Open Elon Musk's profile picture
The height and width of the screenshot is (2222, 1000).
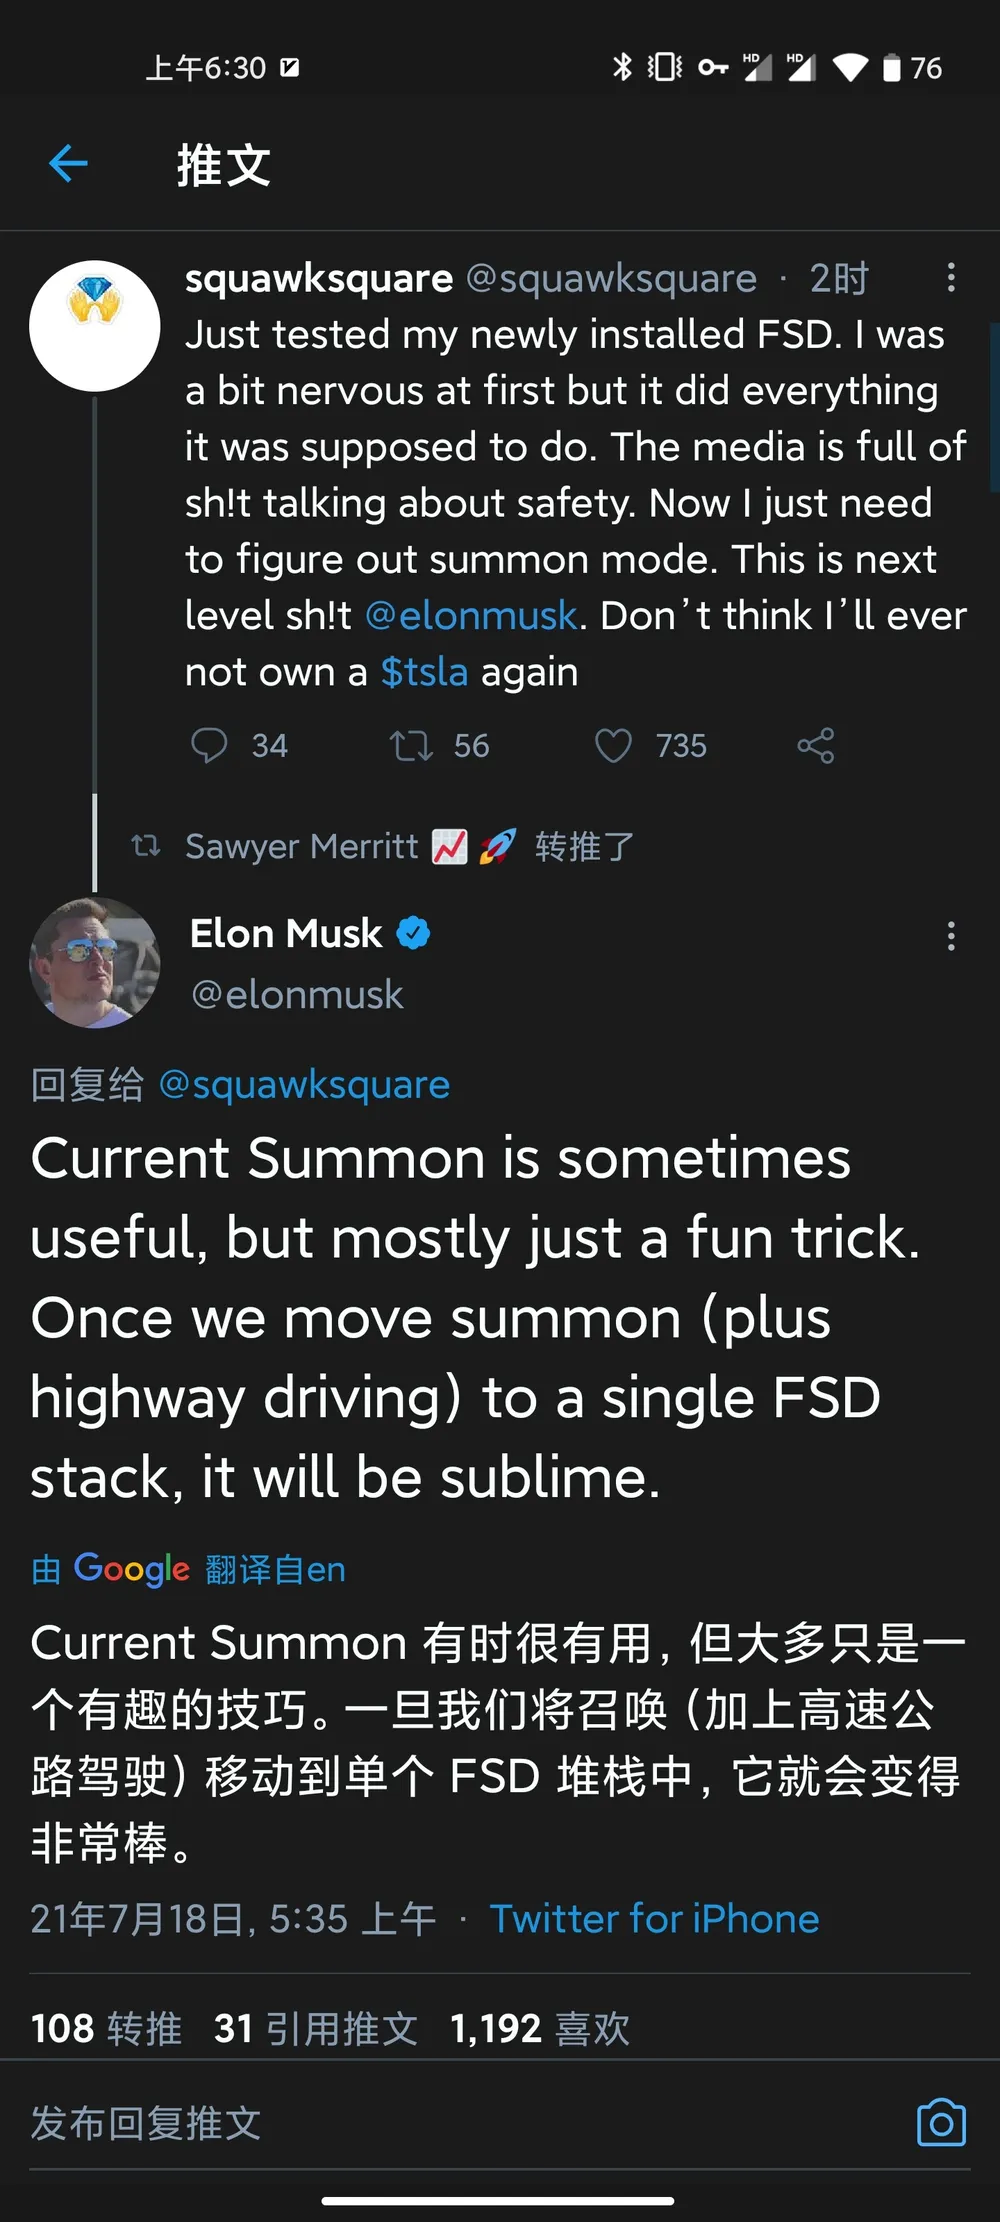point(95,963)
